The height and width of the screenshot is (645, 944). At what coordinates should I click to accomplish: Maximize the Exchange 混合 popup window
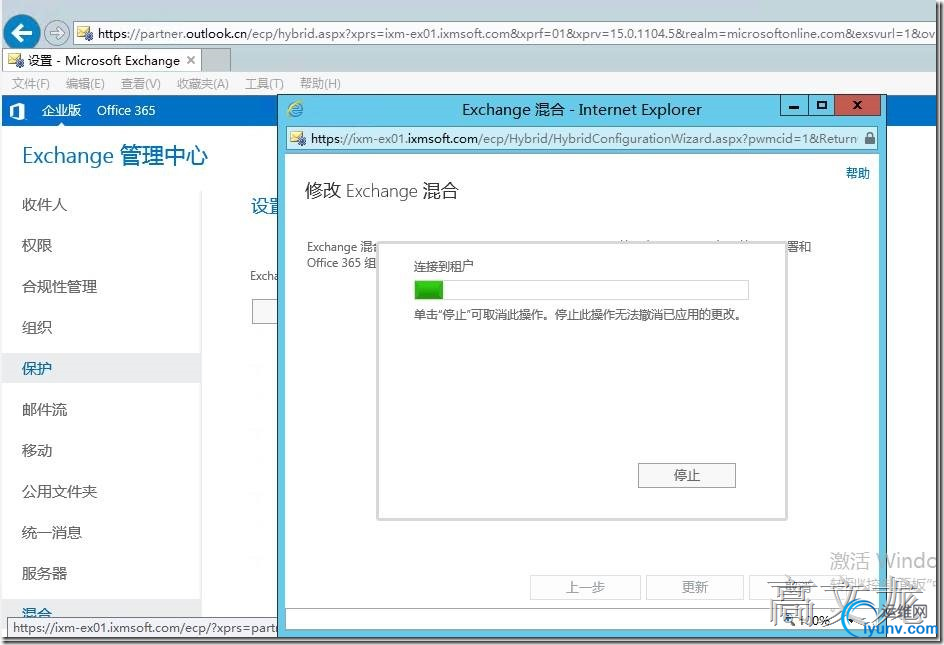click(x=821, y=106)
